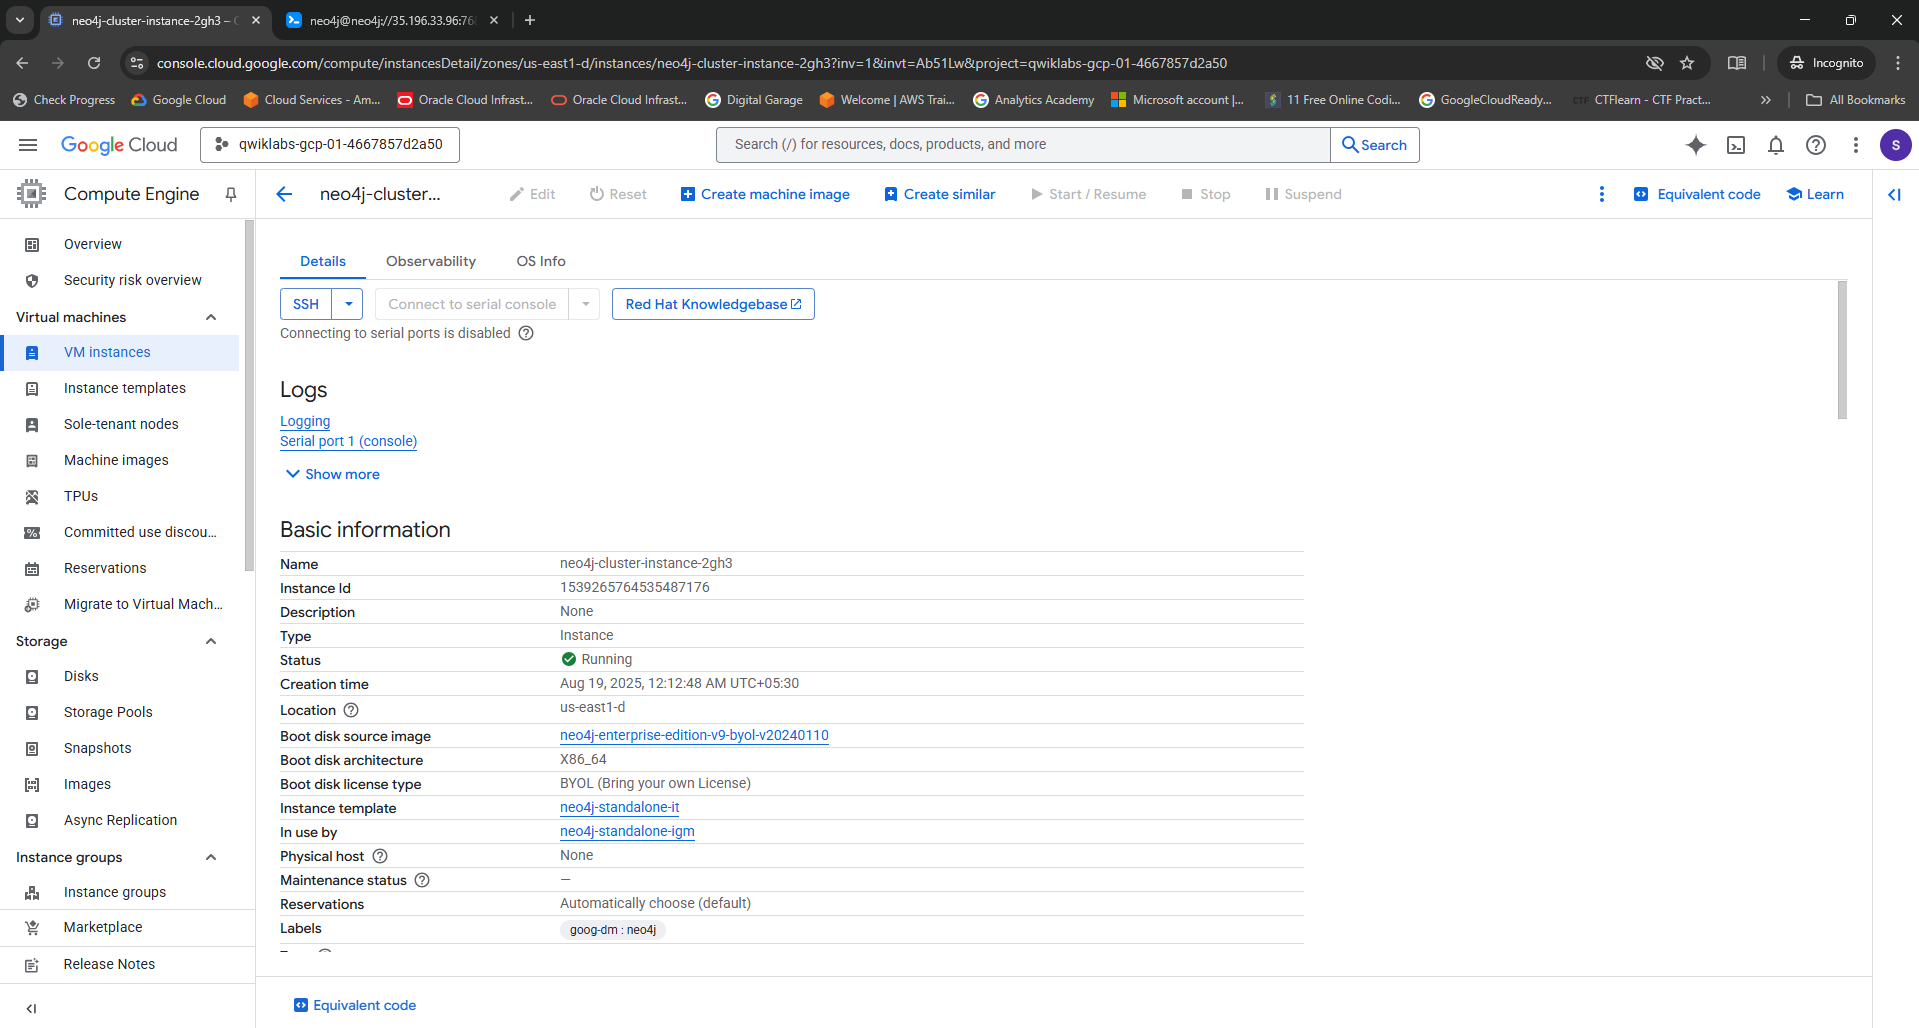Screen dimensions: 1919x1028
Task: Switch to the Details tab
Action: click(x=323, y=261)
